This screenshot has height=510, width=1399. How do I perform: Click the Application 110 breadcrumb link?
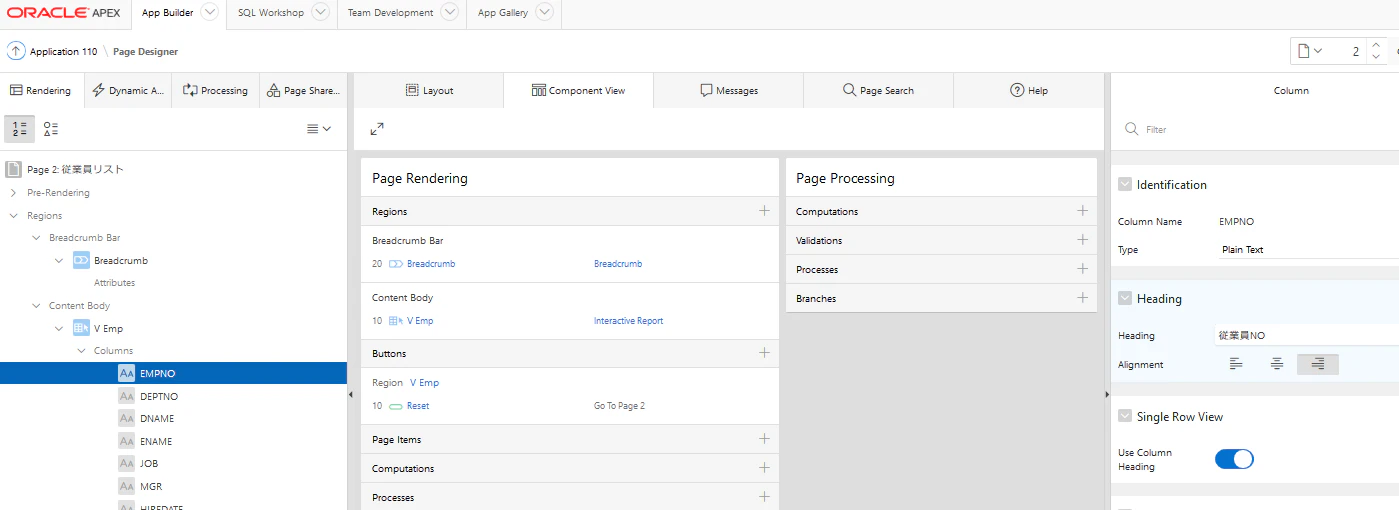[x=64, y=51]
